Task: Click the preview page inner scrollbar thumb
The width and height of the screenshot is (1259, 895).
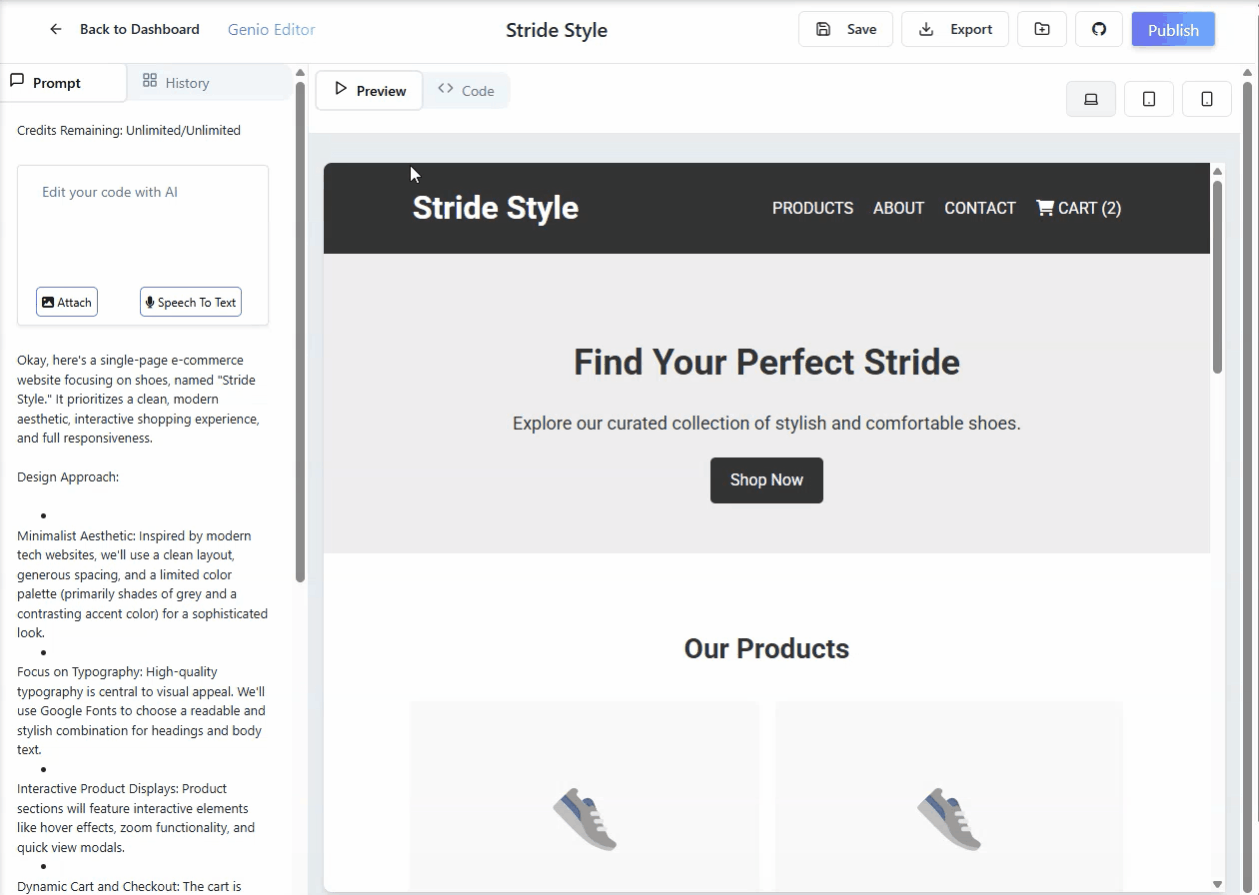Action: [1217, 276]
